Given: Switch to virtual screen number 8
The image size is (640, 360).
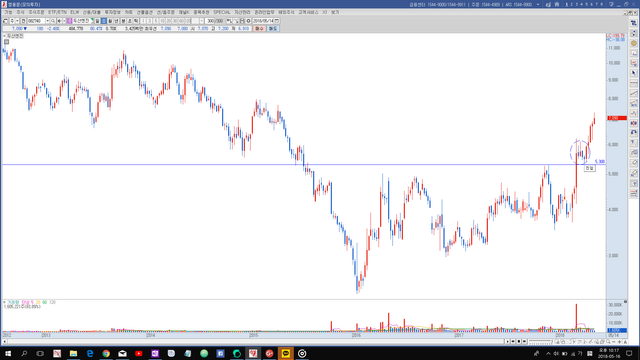Looking at the screenshot, I should pyautogui.click(x=602, y=4).
